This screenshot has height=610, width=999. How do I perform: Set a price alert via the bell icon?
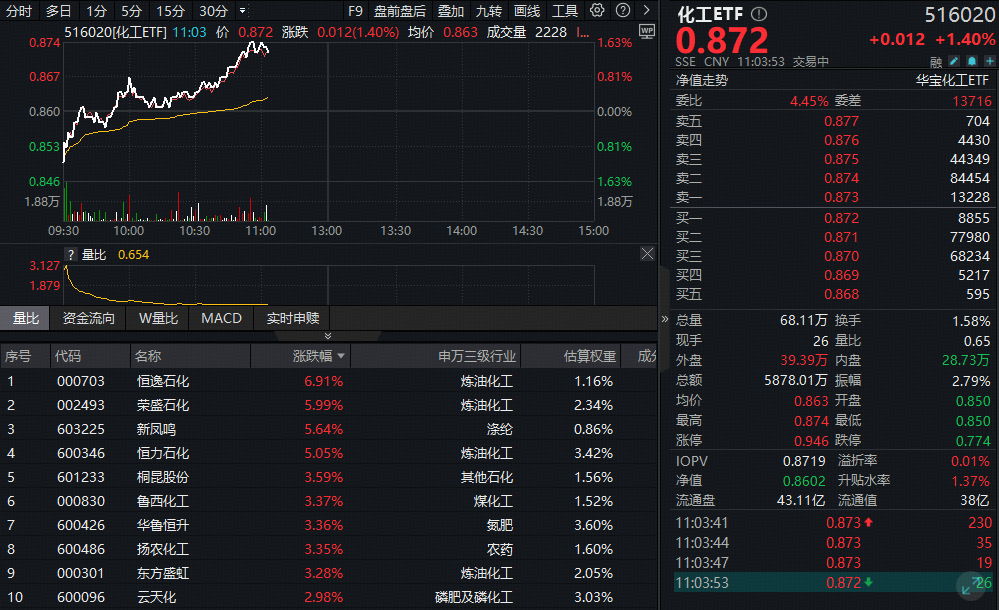(971, 61)
